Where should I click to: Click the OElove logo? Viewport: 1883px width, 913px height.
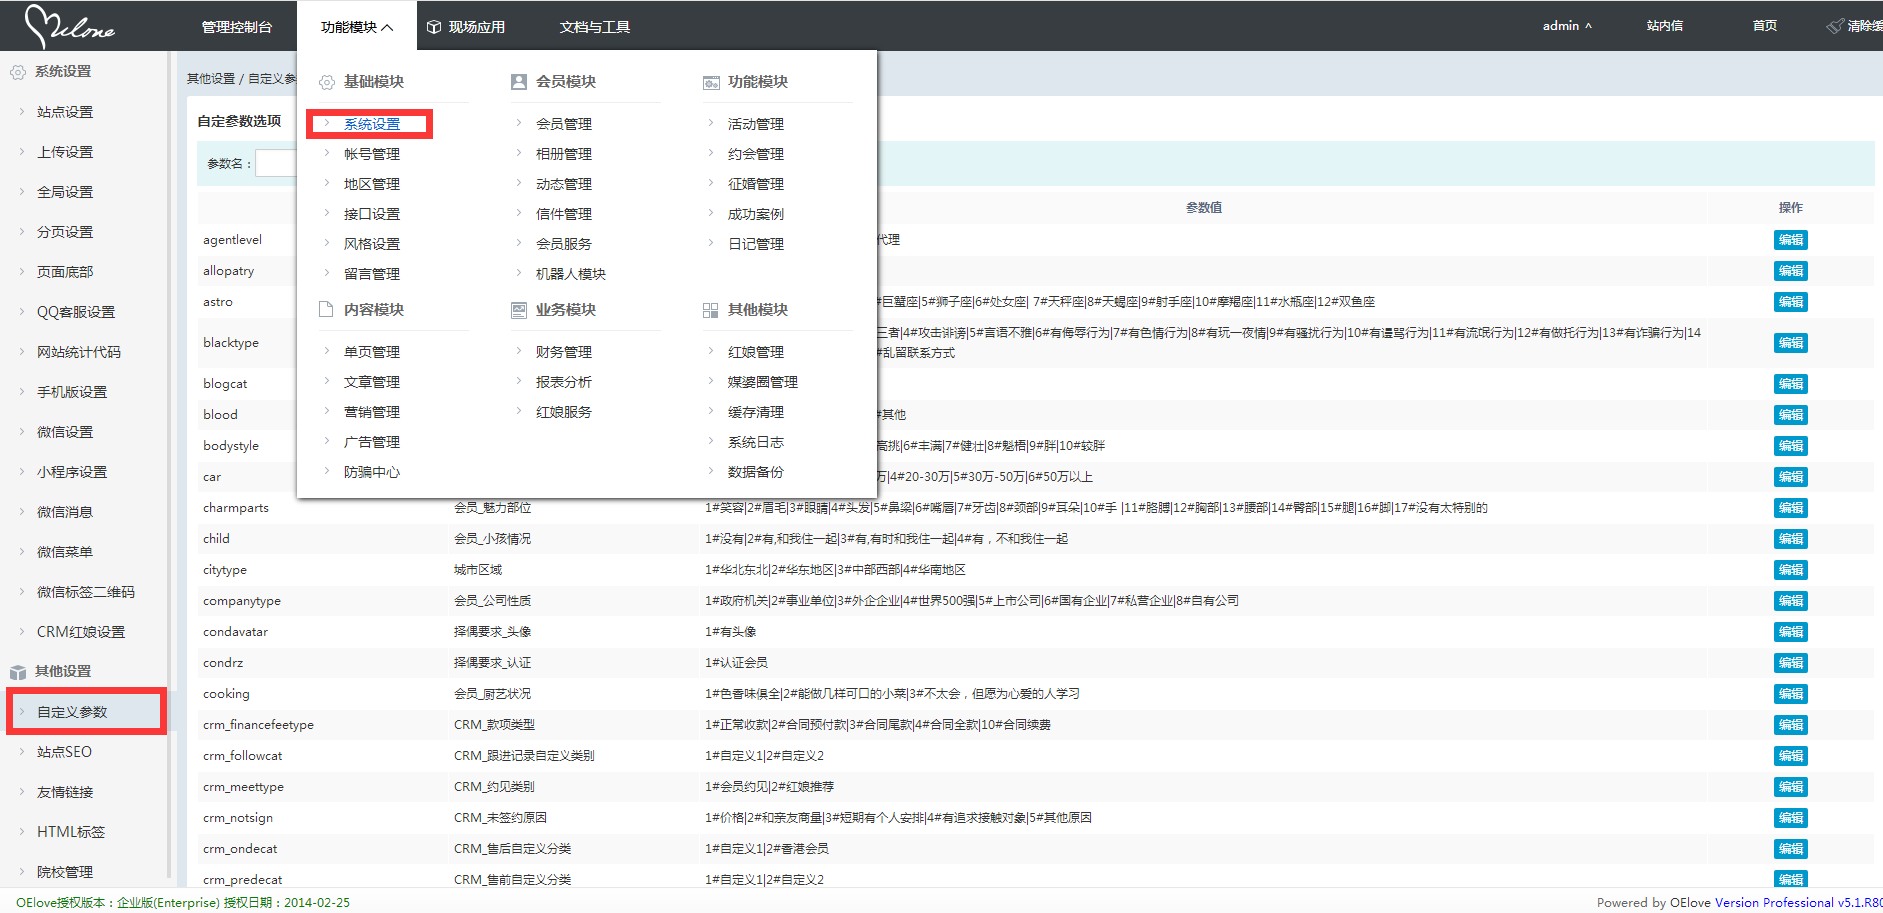click(68, 26)
